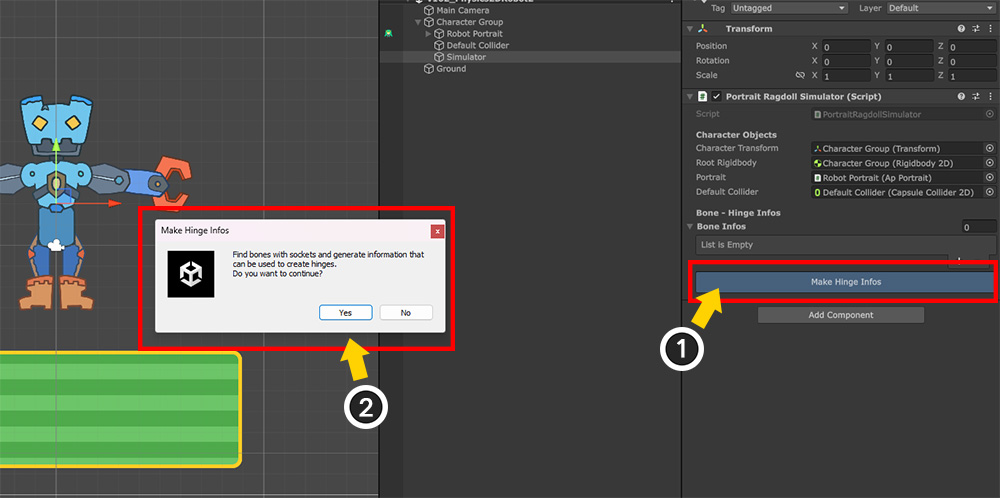
Task: Select Ground object in the hierarchy
Action: (450, 69)
